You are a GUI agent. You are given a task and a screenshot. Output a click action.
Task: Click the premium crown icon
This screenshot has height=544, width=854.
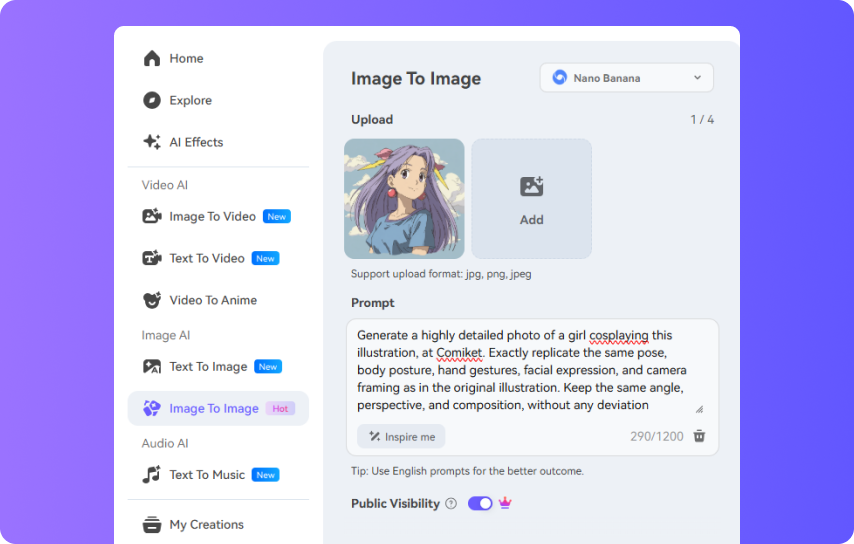[x=505, y=504]
